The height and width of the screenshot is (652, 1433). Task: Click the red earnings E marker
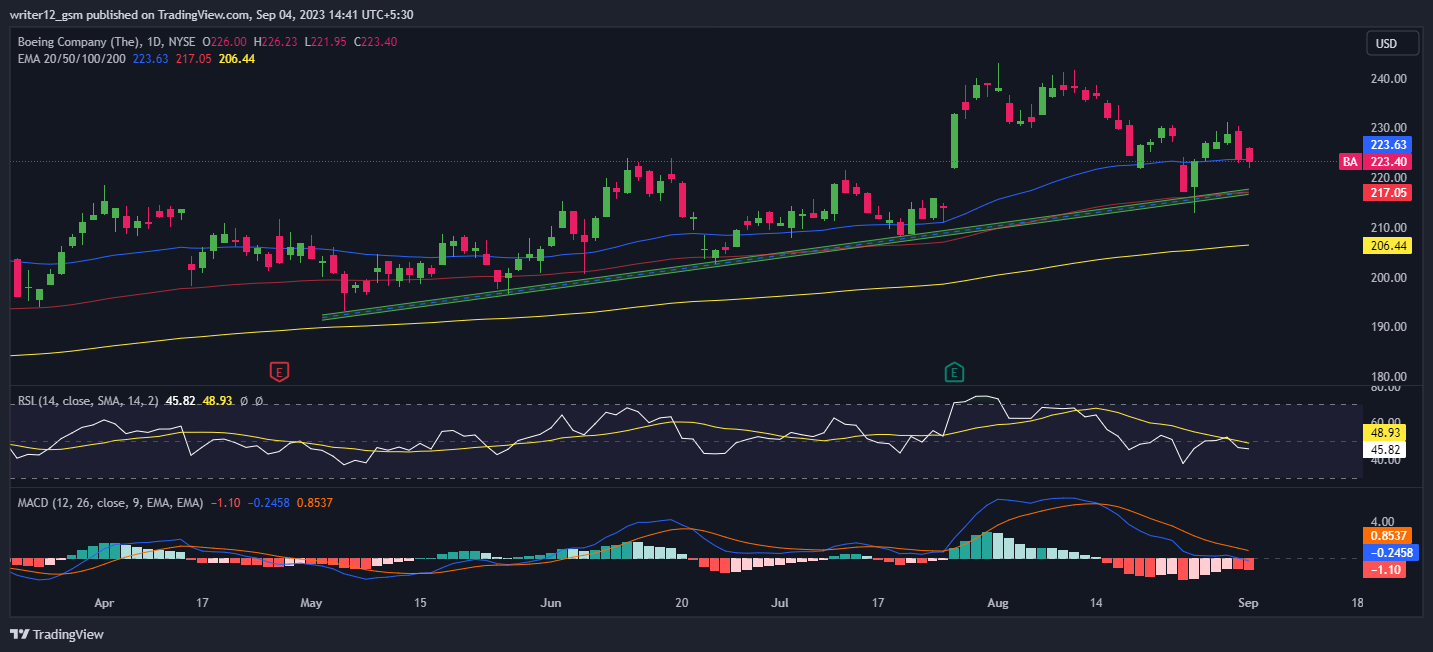[279, 372]
